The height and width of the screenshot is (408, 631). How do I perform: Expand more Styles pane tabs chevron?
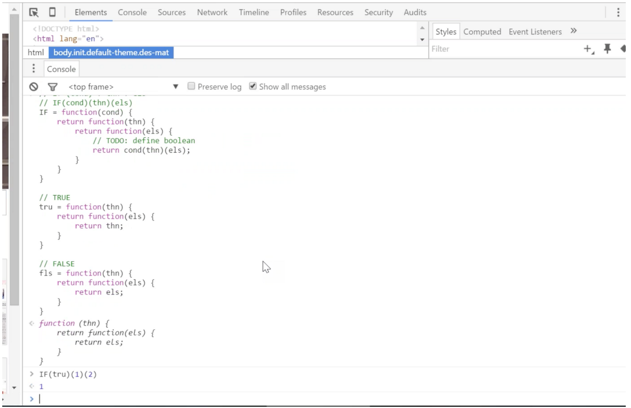tap(574, 31)
